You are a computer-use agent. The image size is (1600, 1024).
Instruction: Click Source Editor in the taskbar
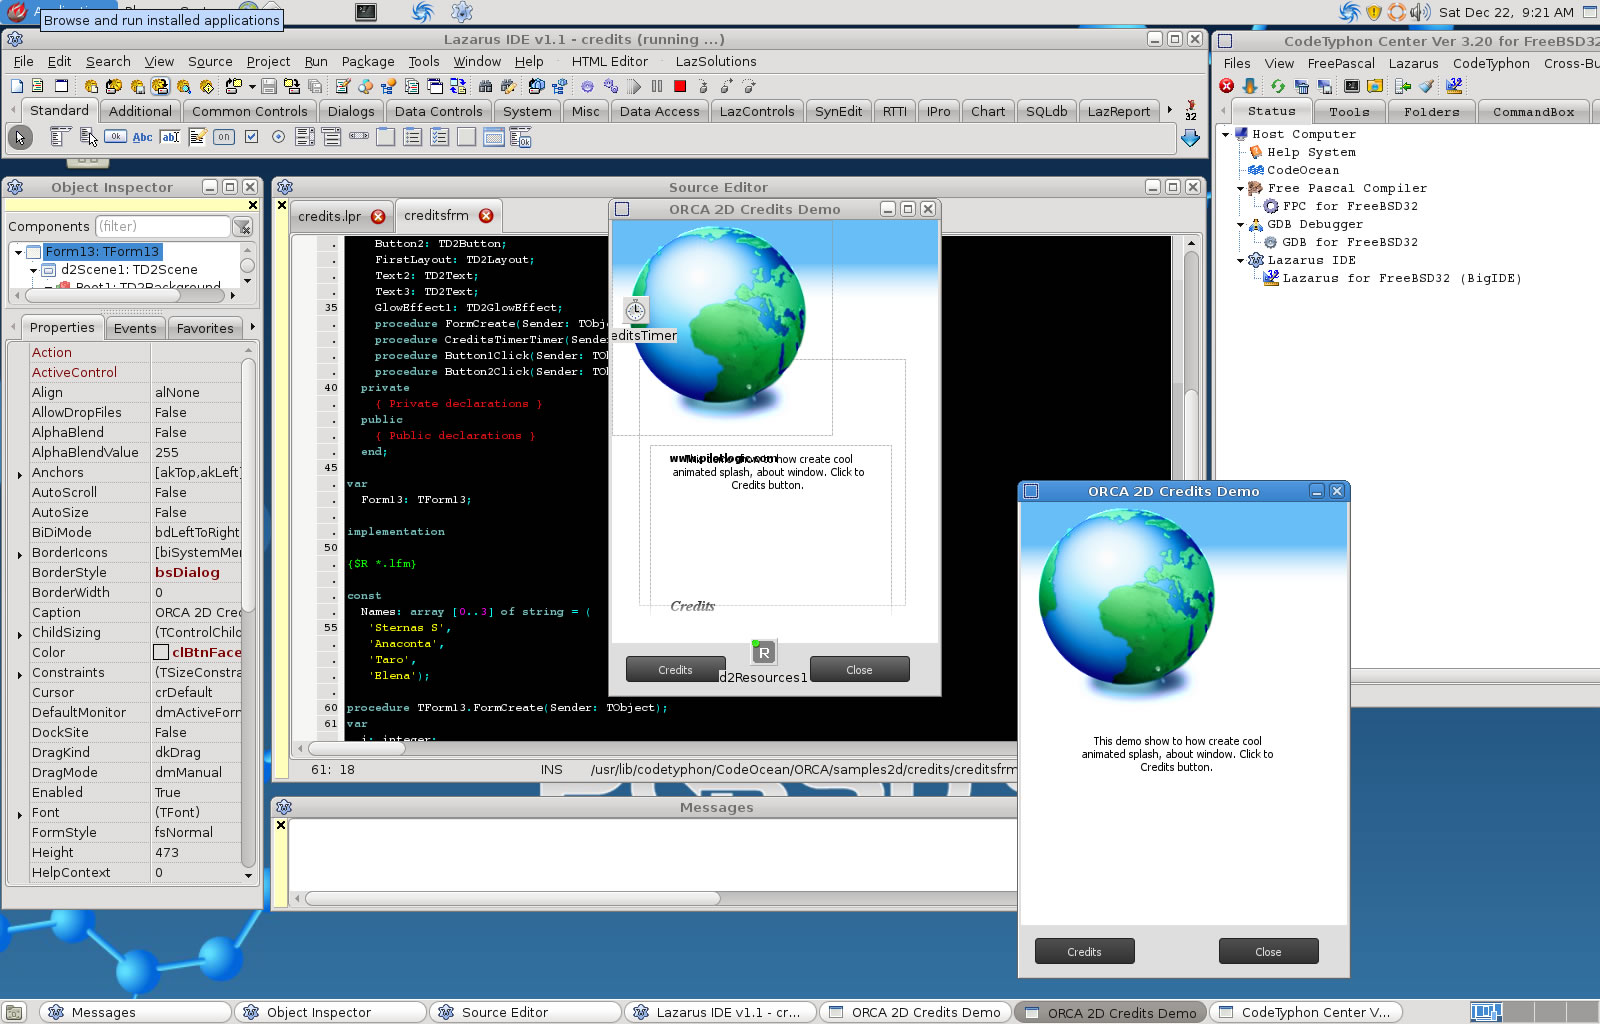click(x=524, y=1012)
